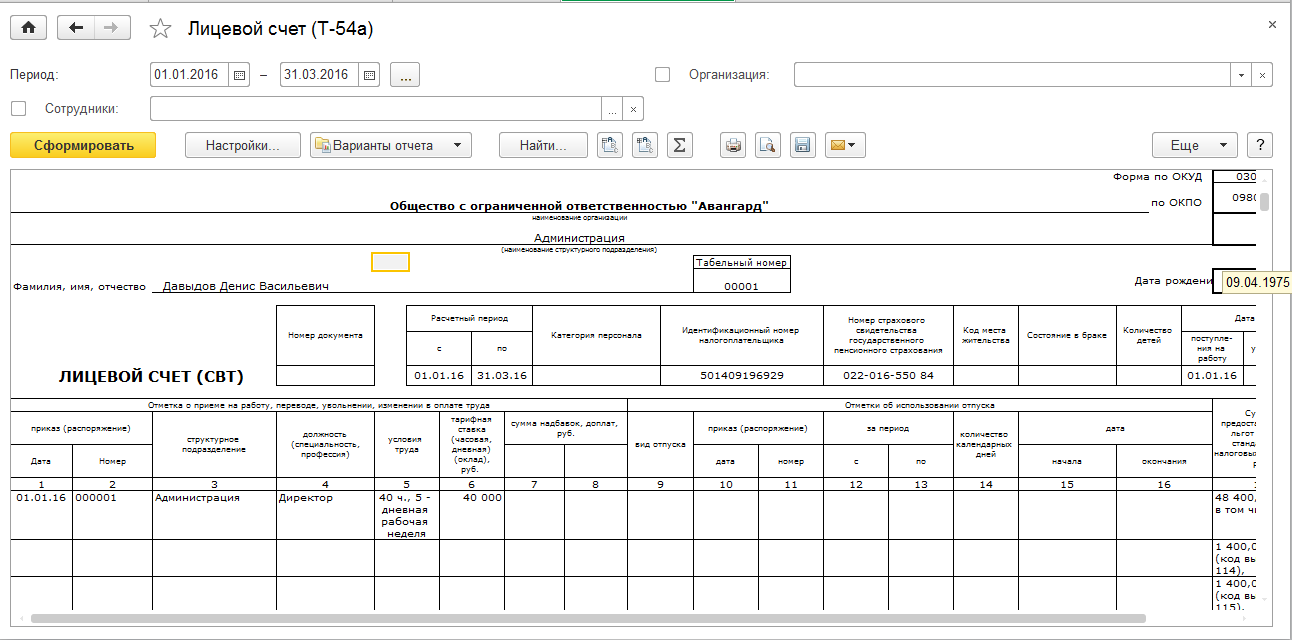This screenshot has width=1292, height=640.
Task: Print the report using printer icon
Action: (734, 145)
